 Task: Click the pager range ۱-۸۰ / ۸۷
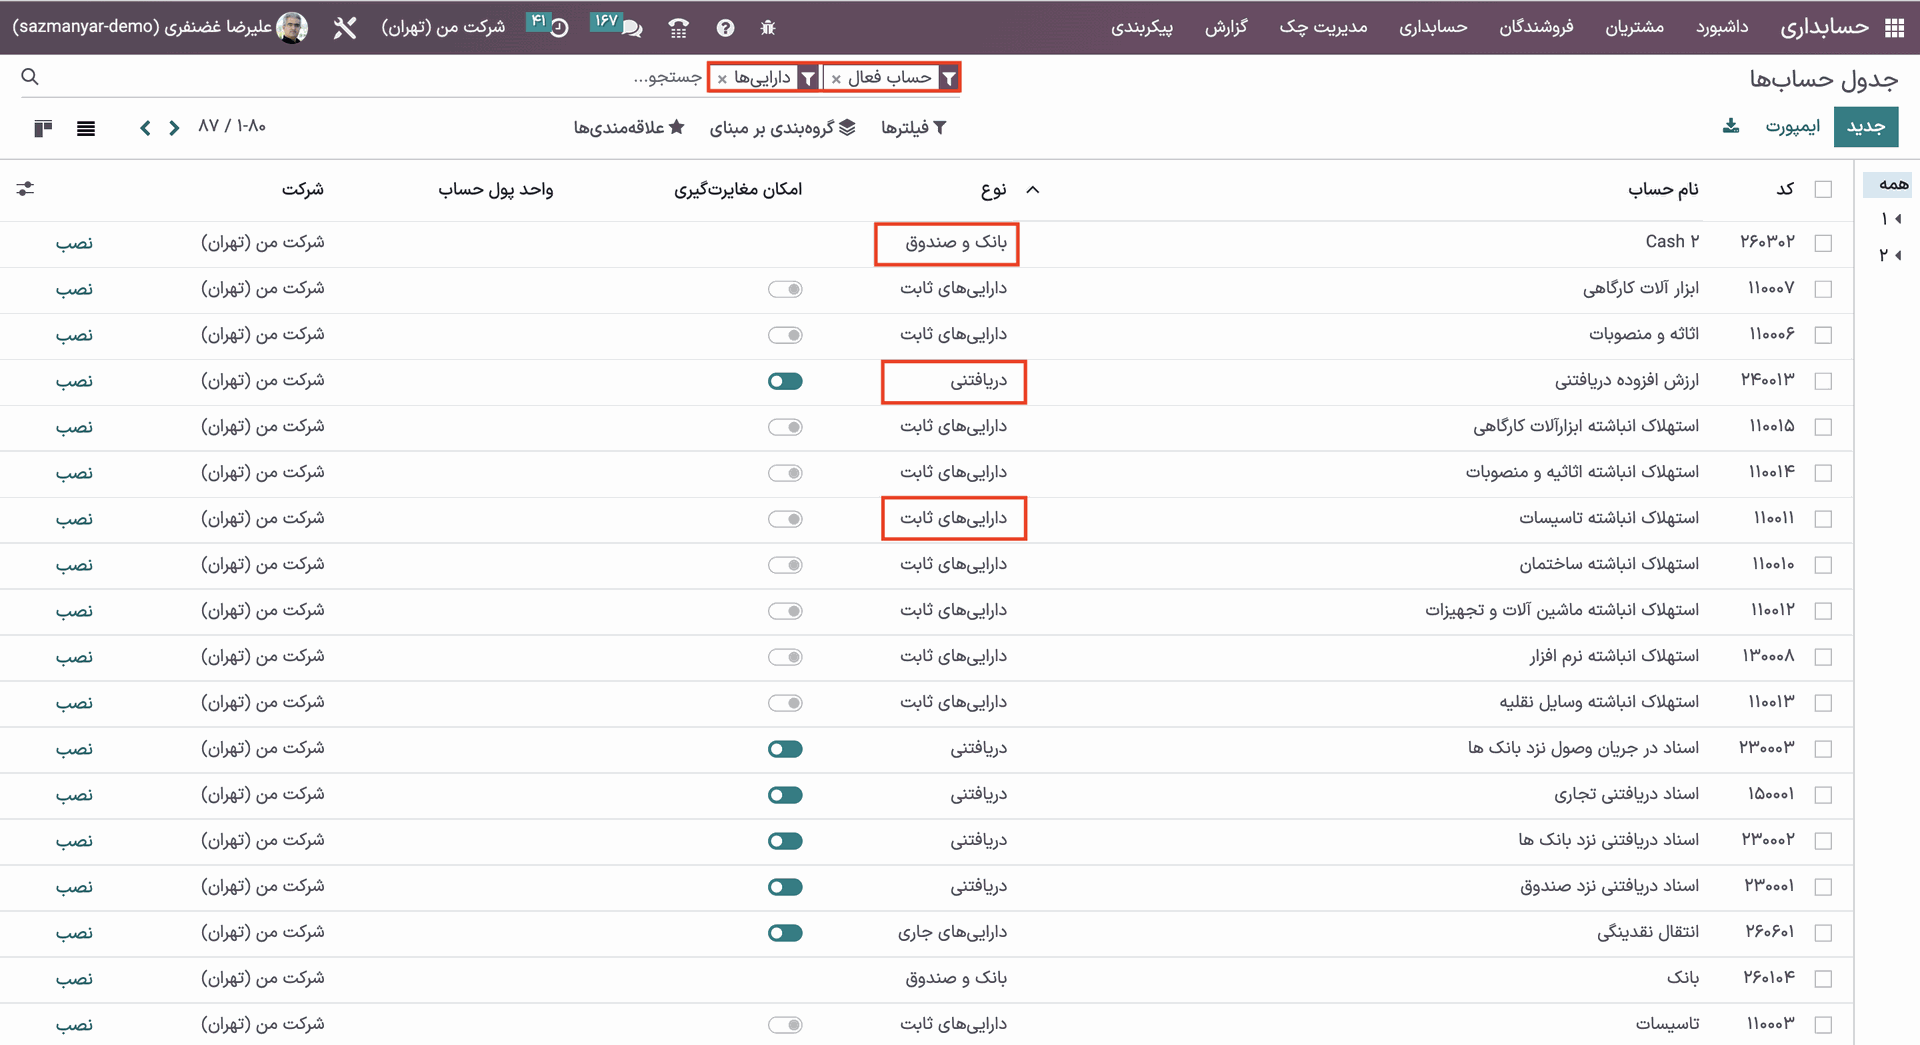click(x=232, y=126)
